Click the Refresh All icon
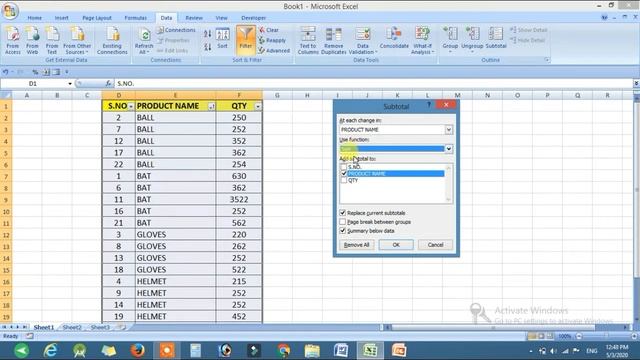Image resolution: width=640 pixels, height=360 pixels. [x=144, y=40]
